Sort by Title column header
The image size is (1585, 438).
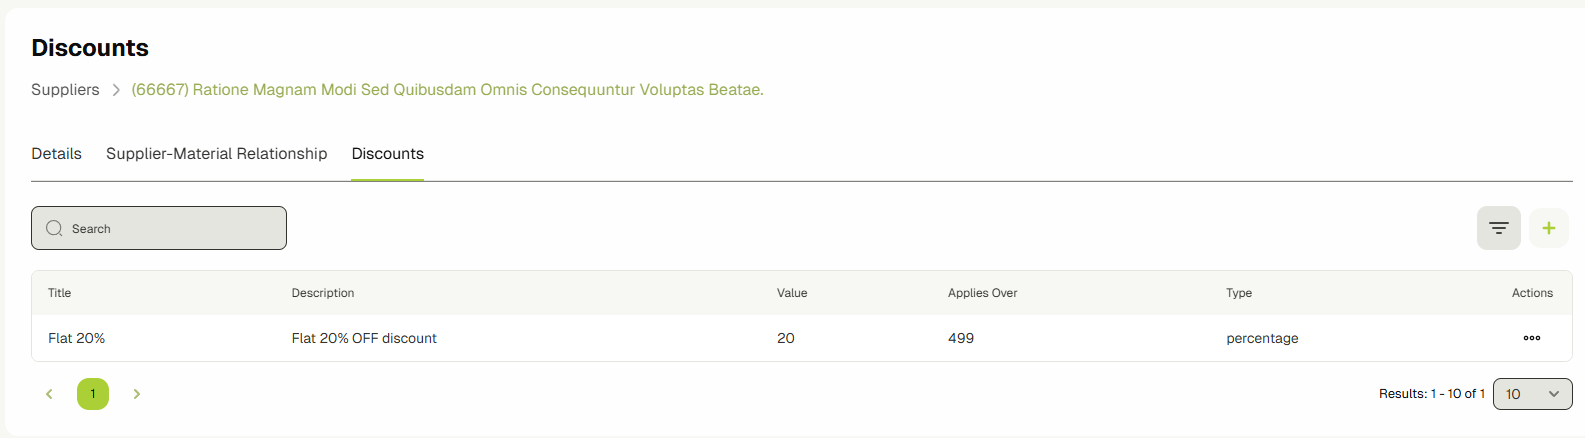pos(60,293)
